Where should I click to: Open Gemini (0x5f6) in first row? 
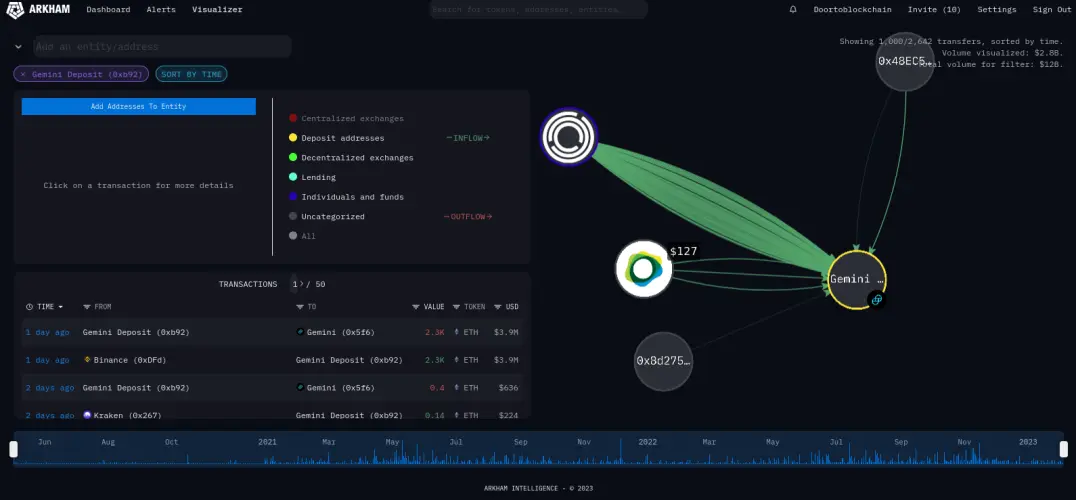(340, 332)
